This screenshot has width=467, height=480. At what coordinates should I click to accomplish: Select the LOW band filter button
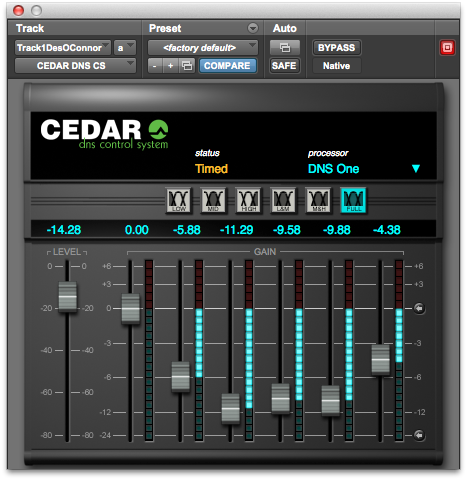point(179,200)
